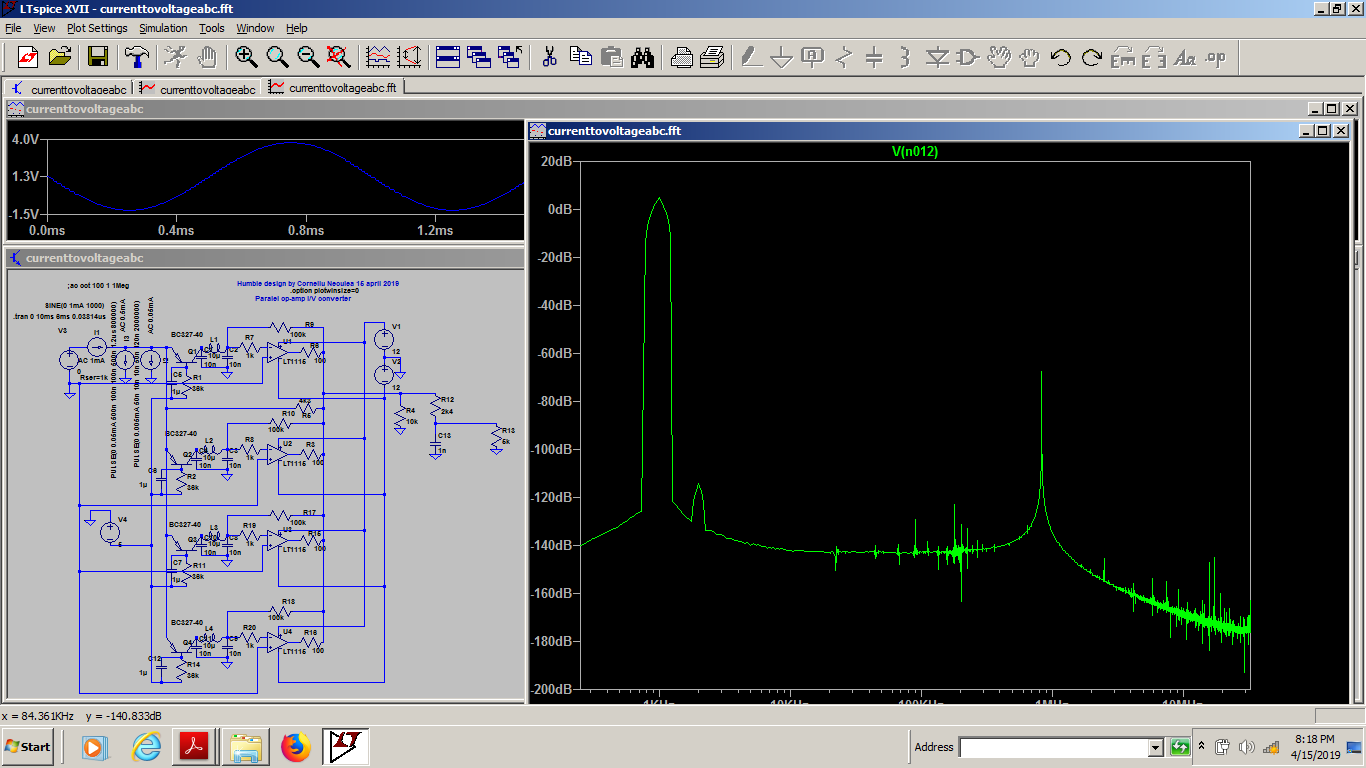Show the clock 8:18 PM in tray

[1314, 739]
